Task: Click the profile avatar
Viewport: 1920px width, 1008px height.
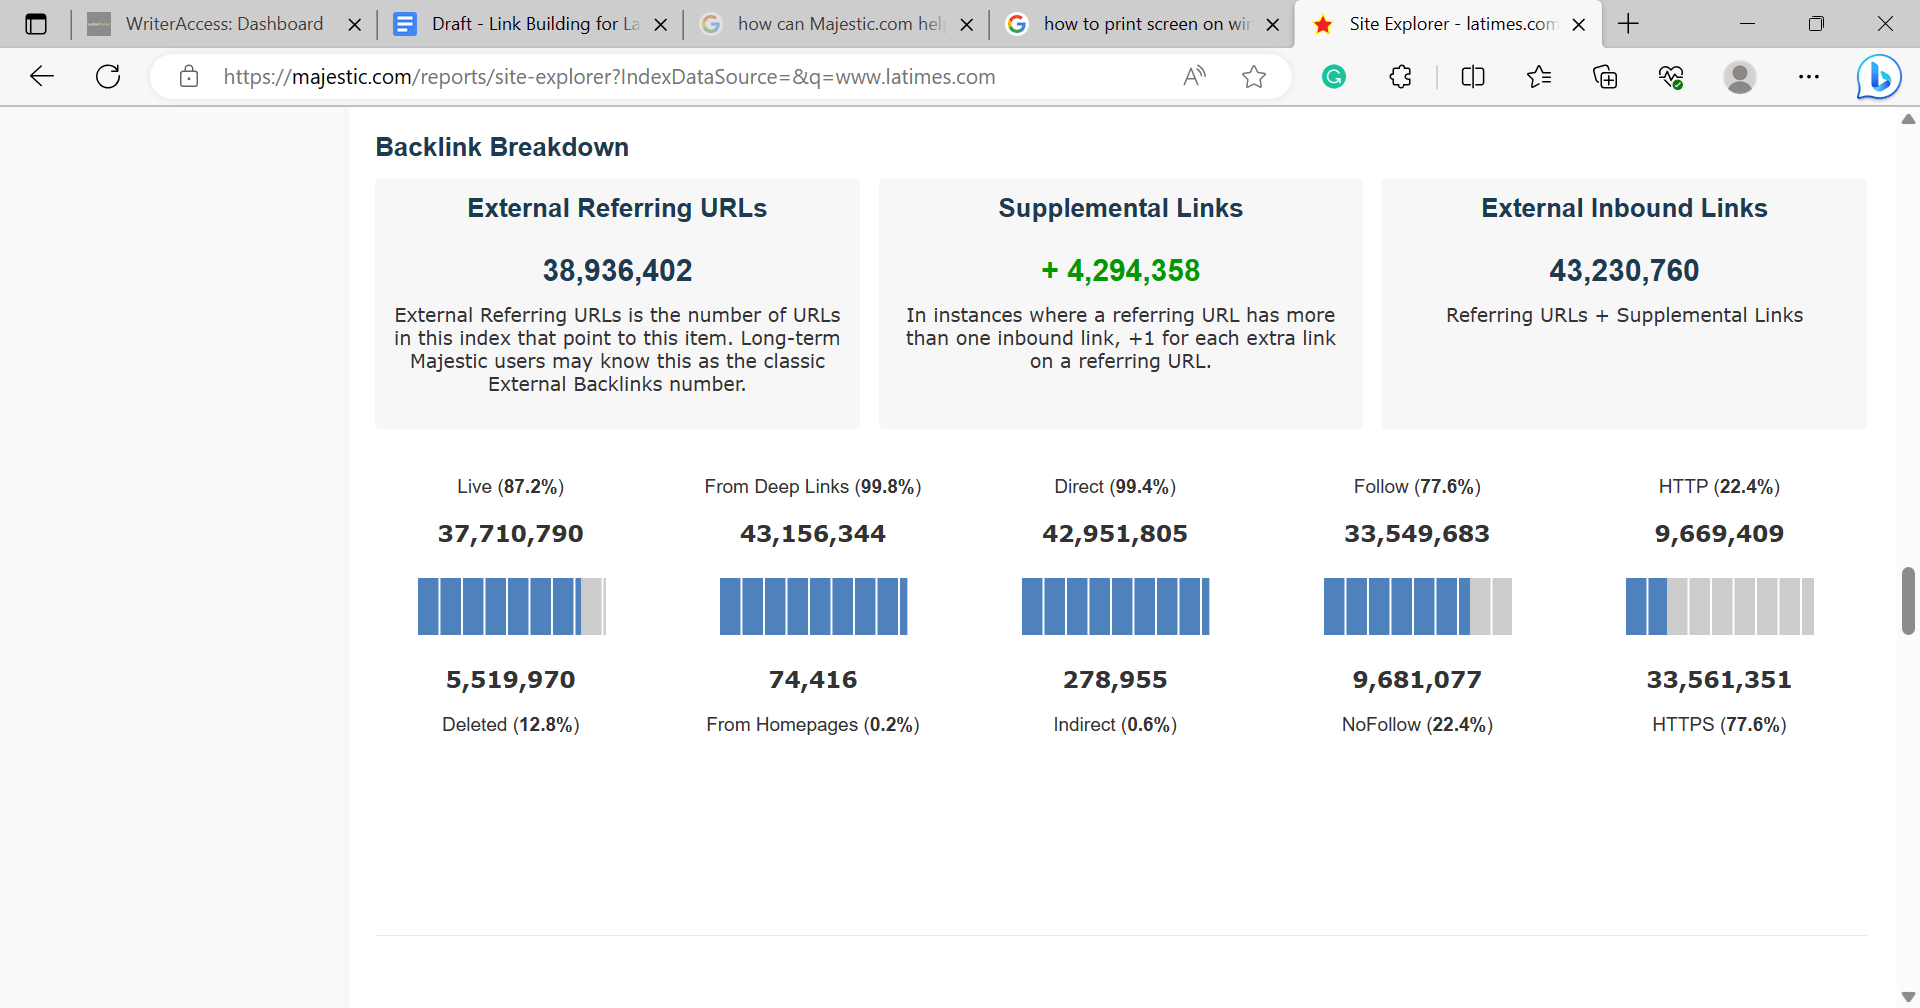Action: [1740, 76]
